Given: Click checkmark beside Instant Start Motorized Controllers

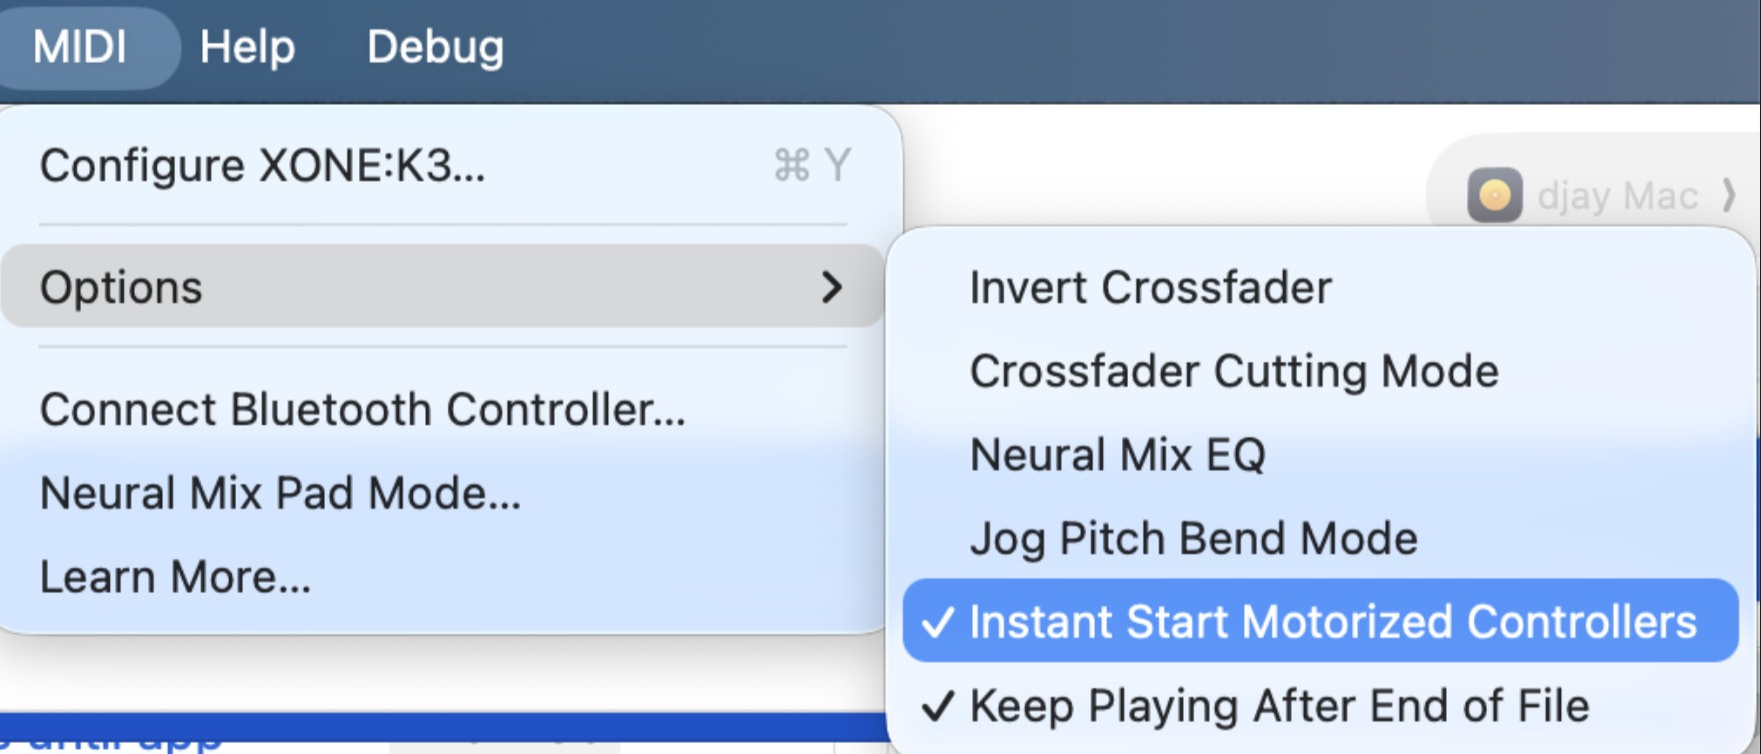Looking at the screenshot, I should pyautogui.click(x=937, y=623).
